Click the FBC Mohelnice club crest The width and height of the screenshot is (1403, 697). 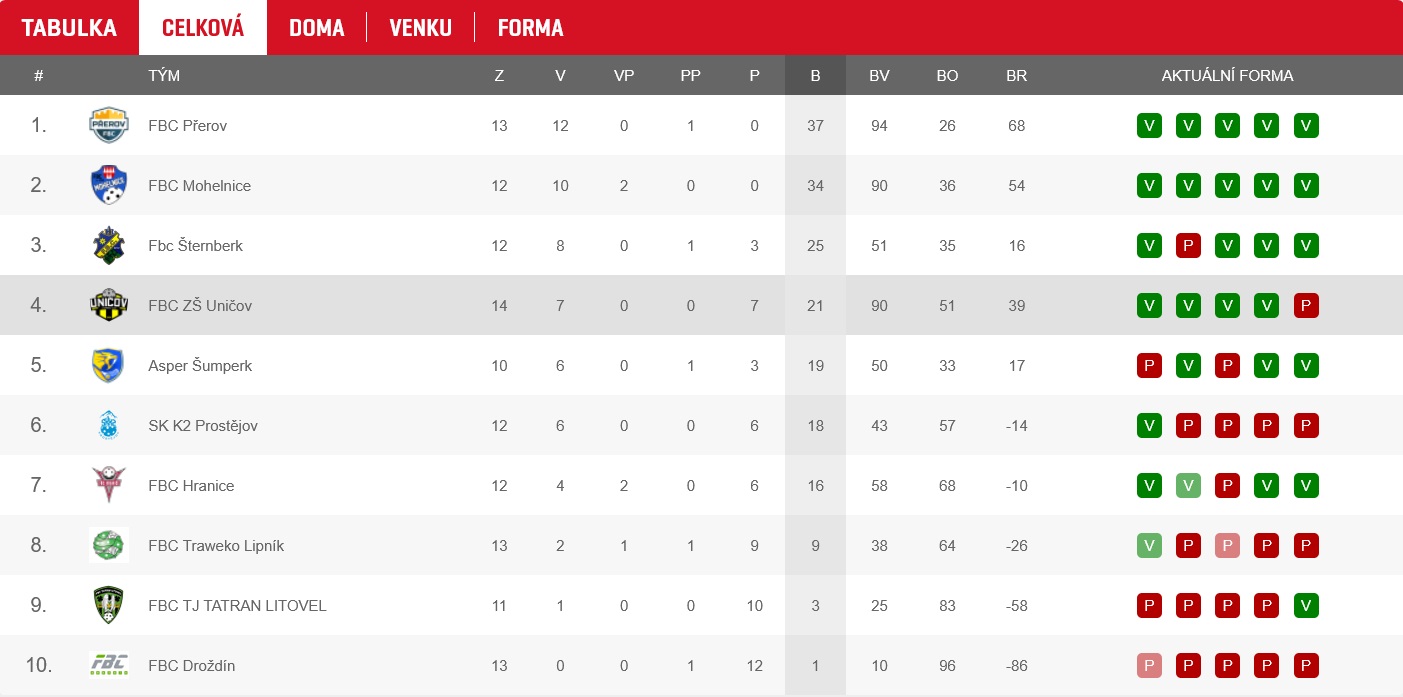[x=109, y=186]
